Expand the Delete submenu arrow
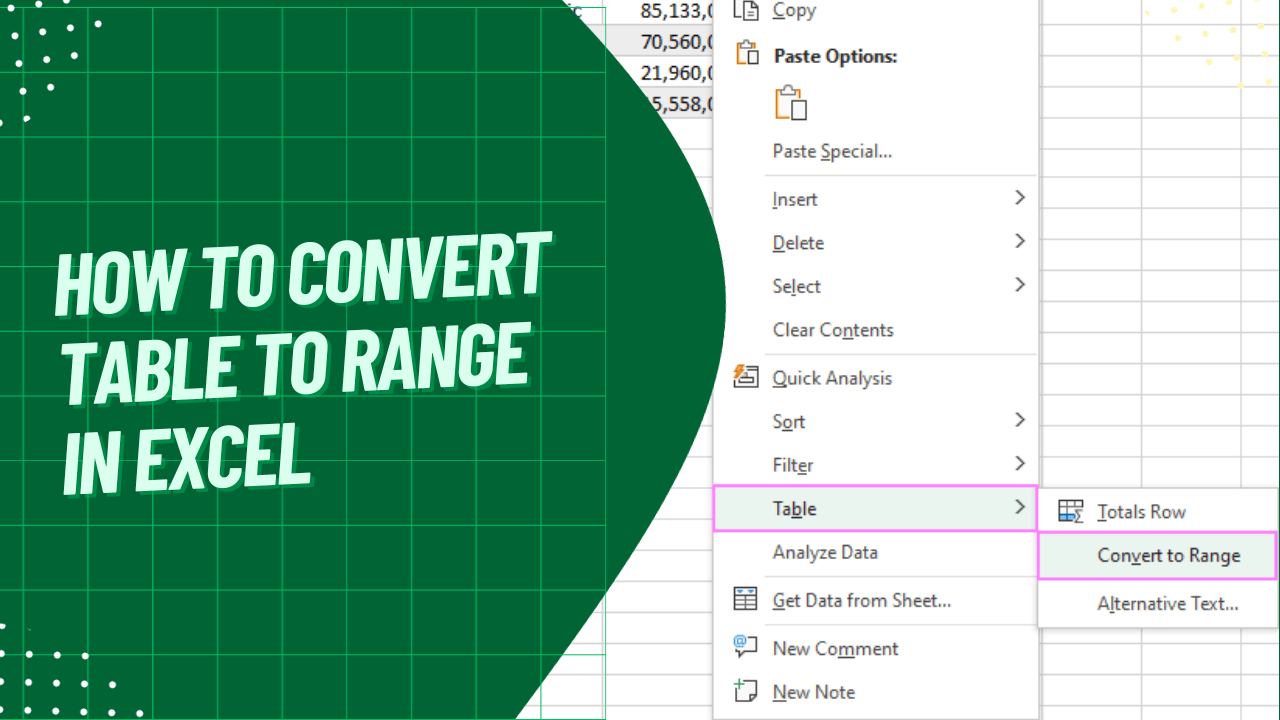The width and height of the screenshot is (1280, 720). tap(1021, 241)
